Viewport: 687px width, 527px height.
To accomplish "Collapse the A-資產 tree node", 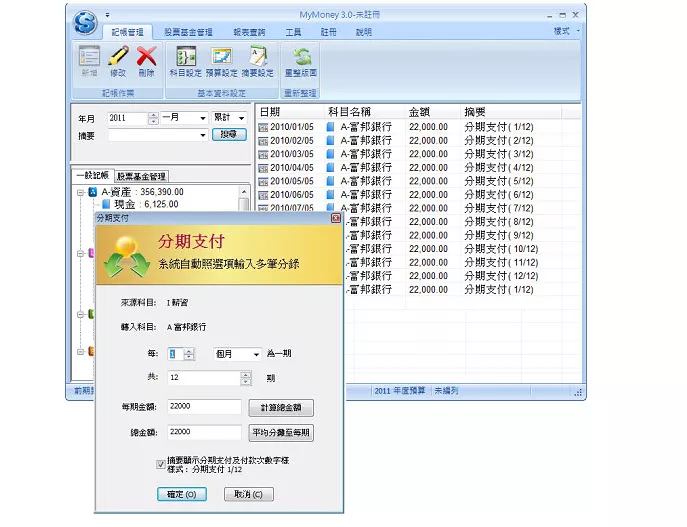I will click(x=81, y=191).
